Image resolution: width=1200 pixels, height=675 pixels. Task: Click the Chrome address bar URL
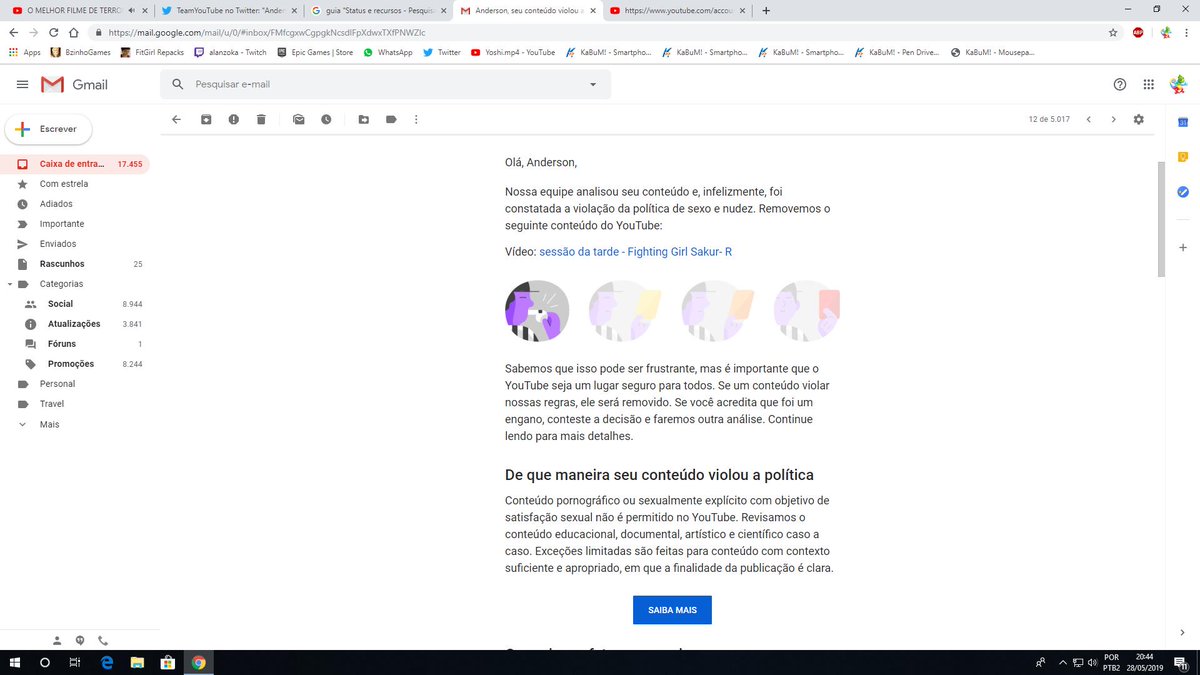click(267, 32)
